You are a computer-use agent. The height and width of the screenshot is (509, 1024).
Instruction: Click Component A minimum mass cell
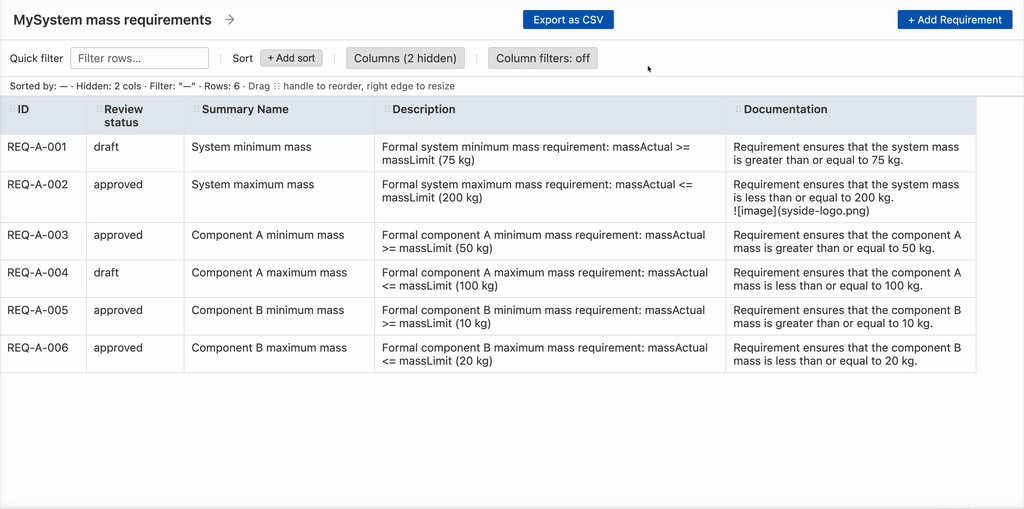click(280, 241)
